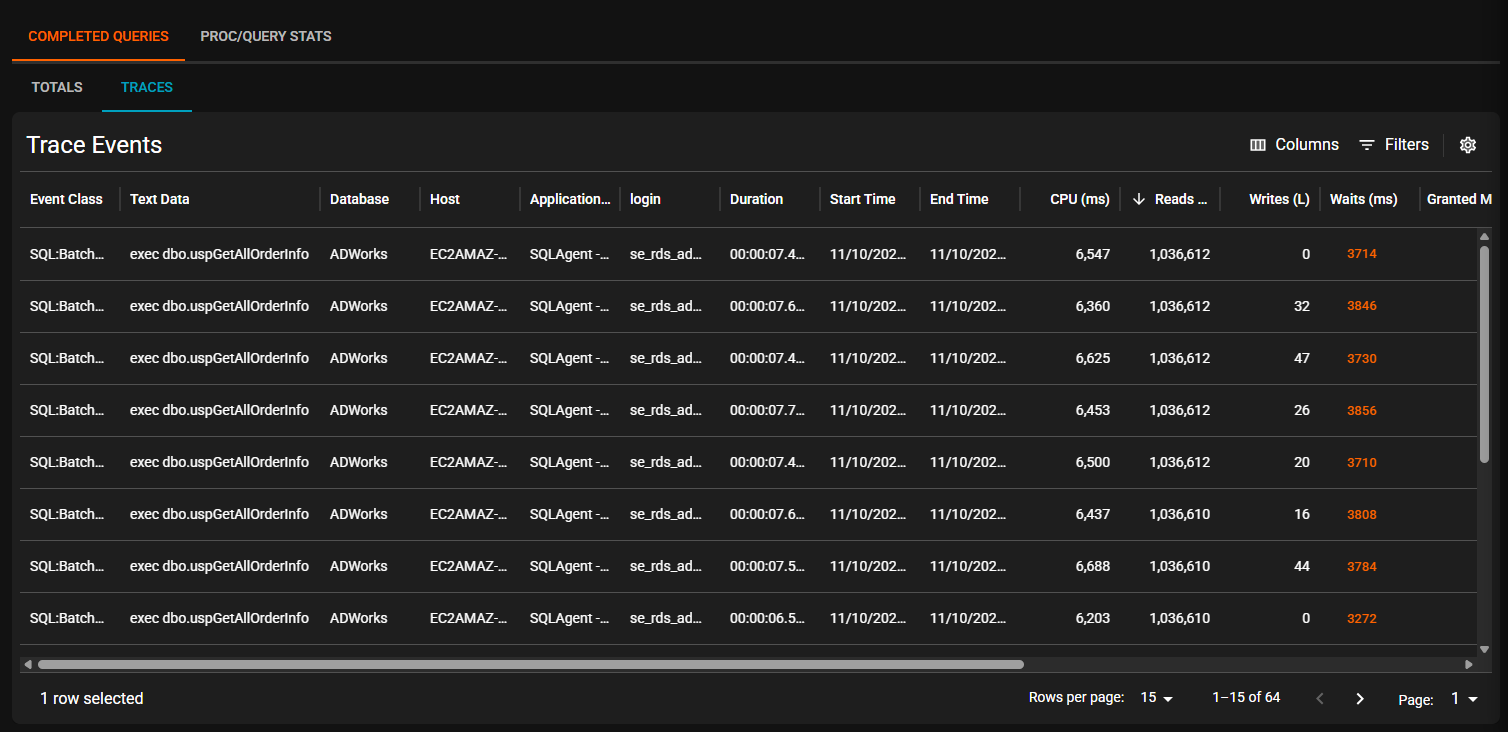Viewport: 1508px width, 732px height.
Task: Open the Rows per page dropdown
Action: pos(1157,698)
